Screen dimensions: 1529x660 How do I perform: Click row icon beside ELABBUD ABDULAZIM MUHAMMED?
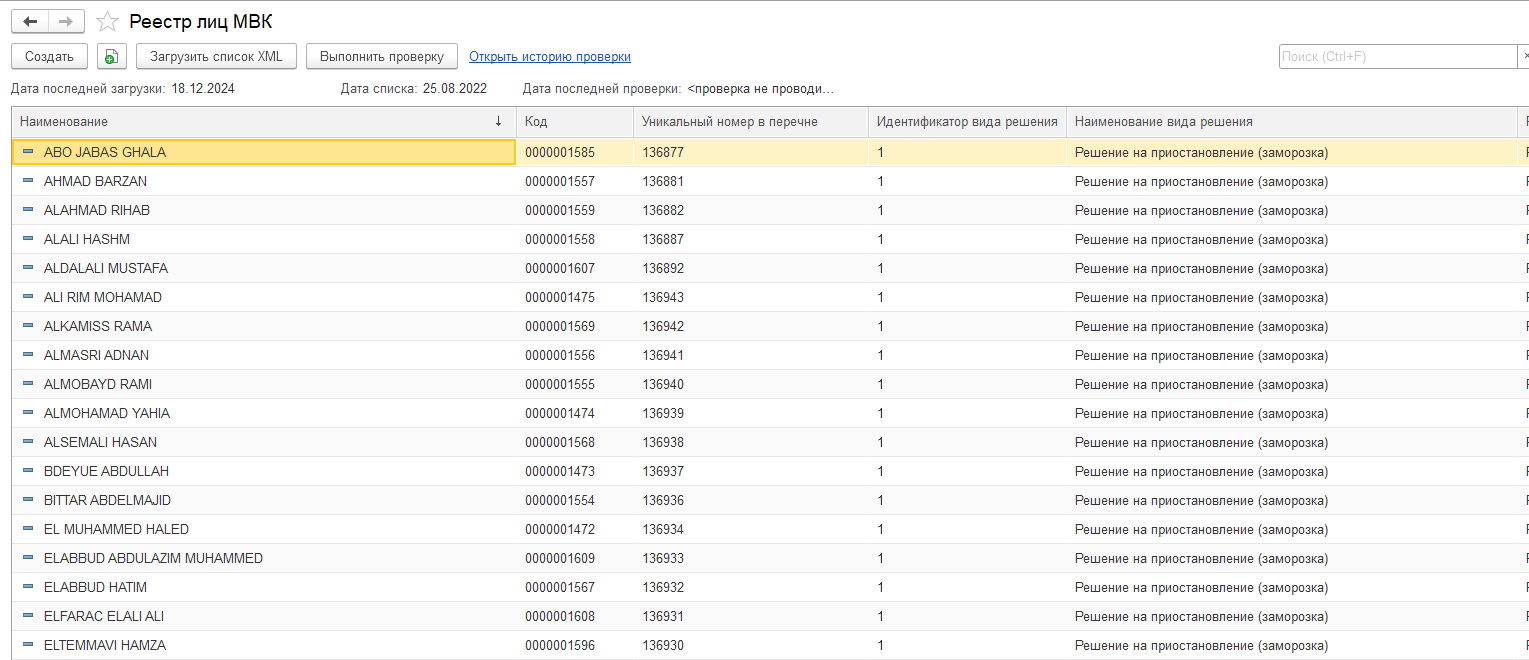[28, 558]
